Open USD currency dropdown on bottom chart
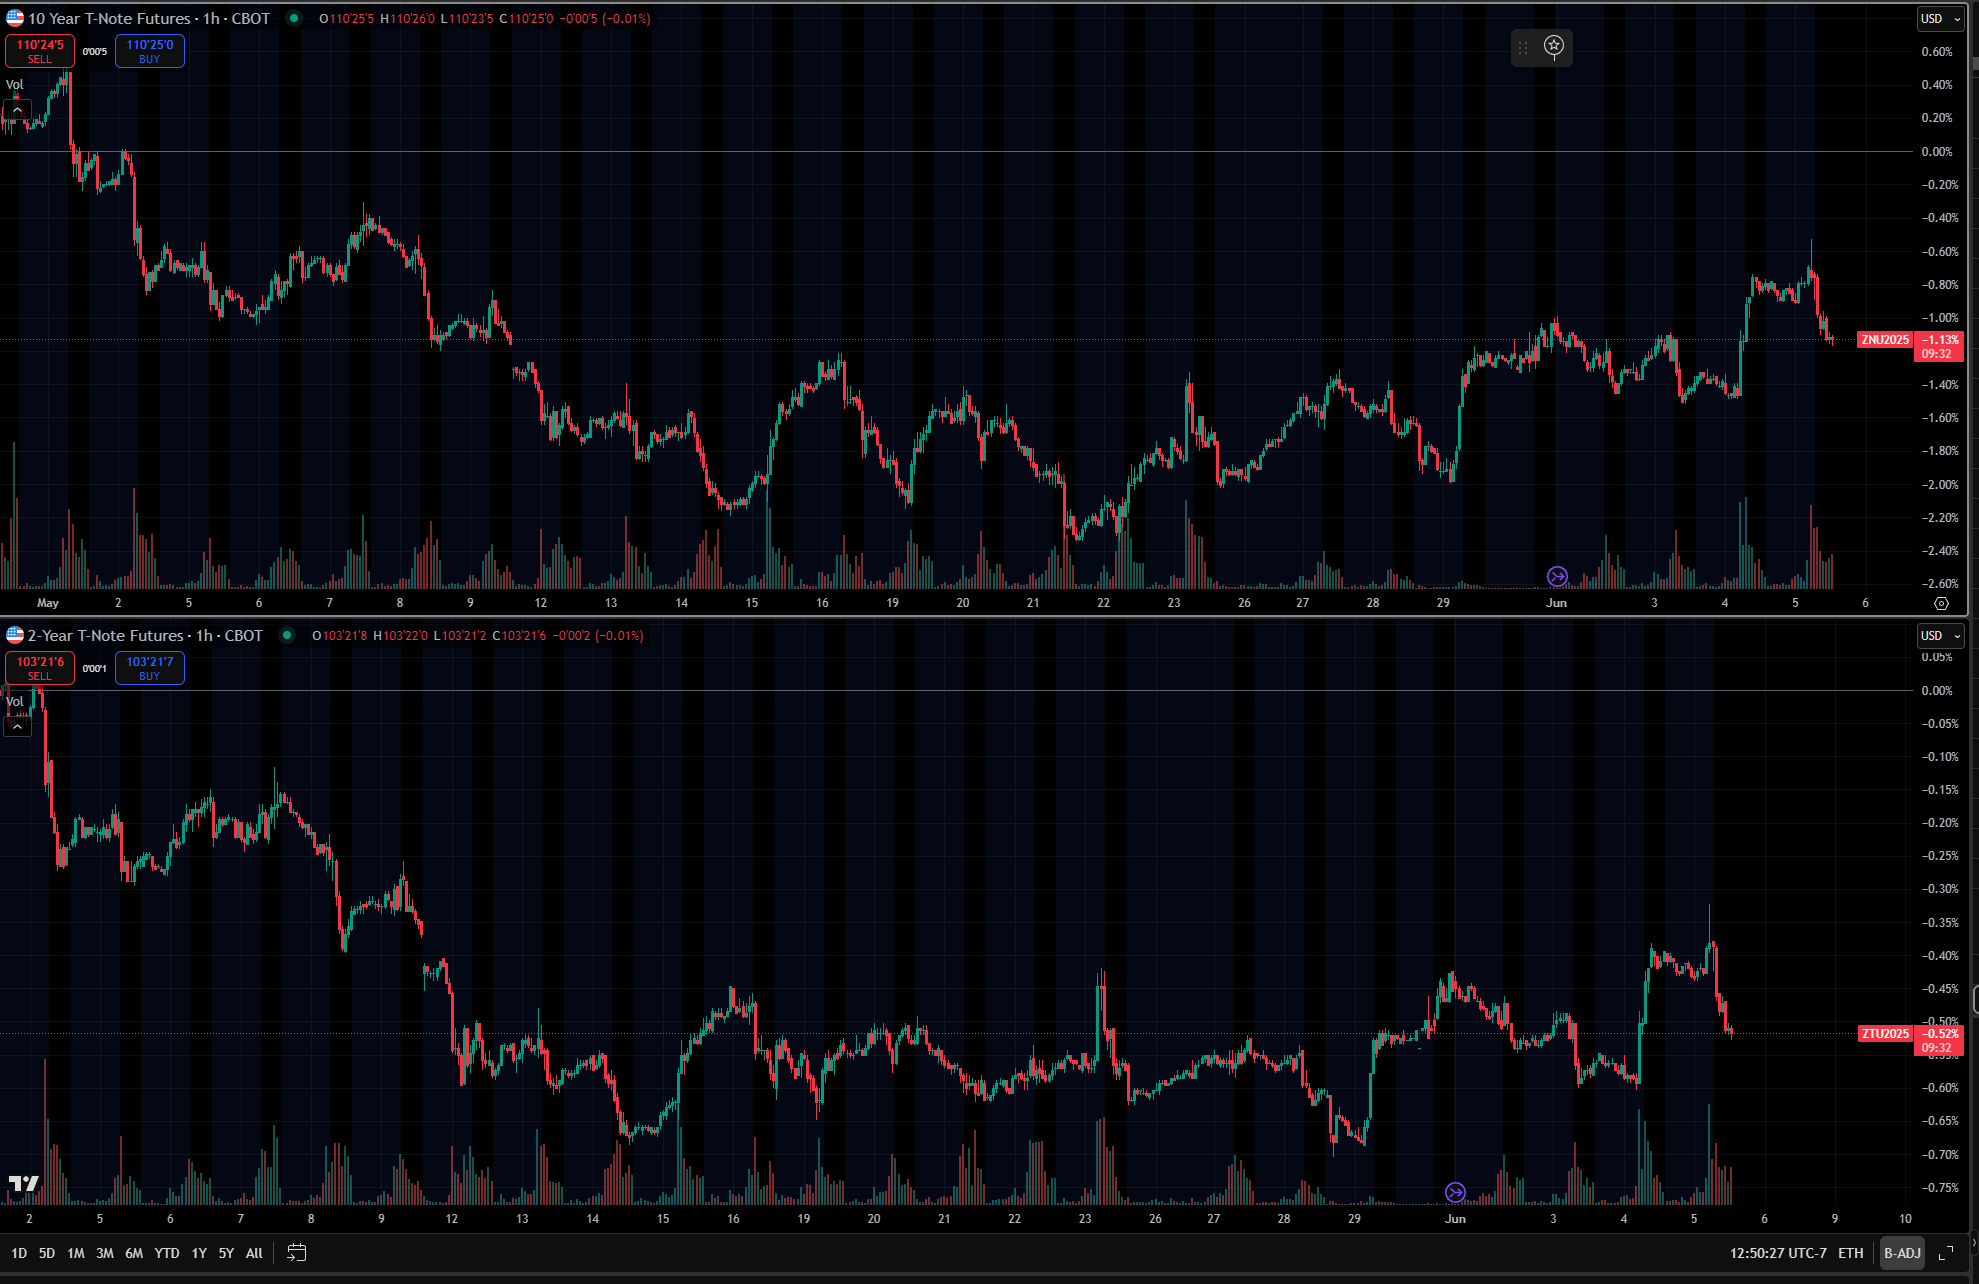This screenshot has width=1979, height=1284. 1940,636
